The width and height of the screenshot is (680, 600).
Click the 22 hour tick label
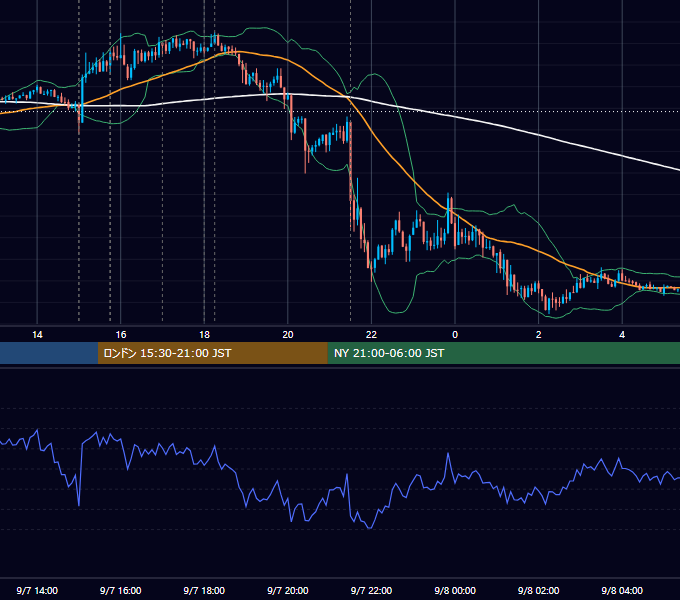coord(371,335)
